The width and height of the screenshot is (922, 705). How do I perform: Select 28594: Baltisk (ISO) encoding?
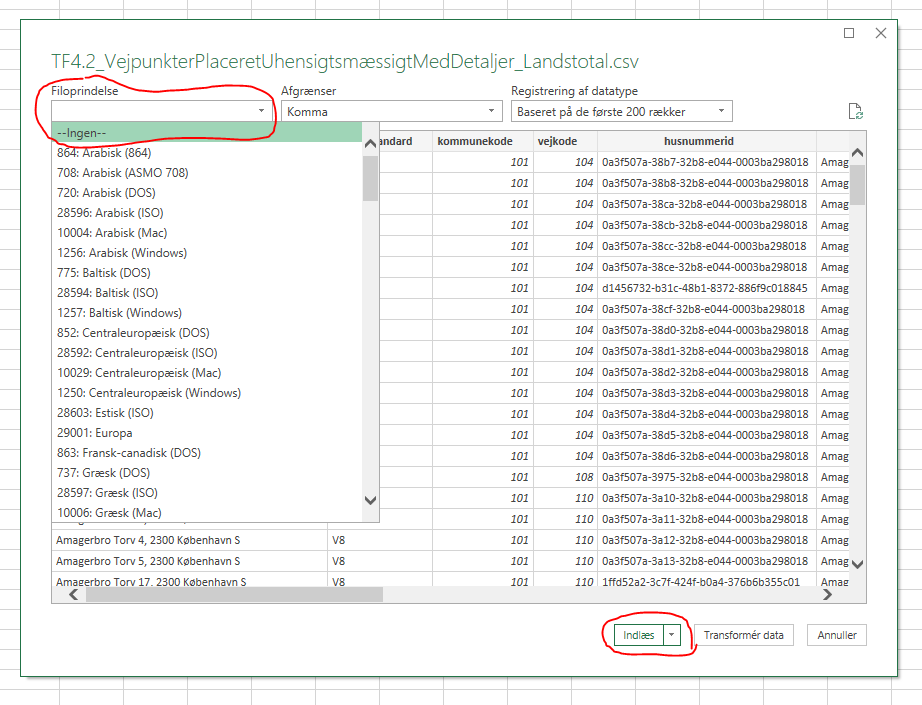[x=206, y=293]
